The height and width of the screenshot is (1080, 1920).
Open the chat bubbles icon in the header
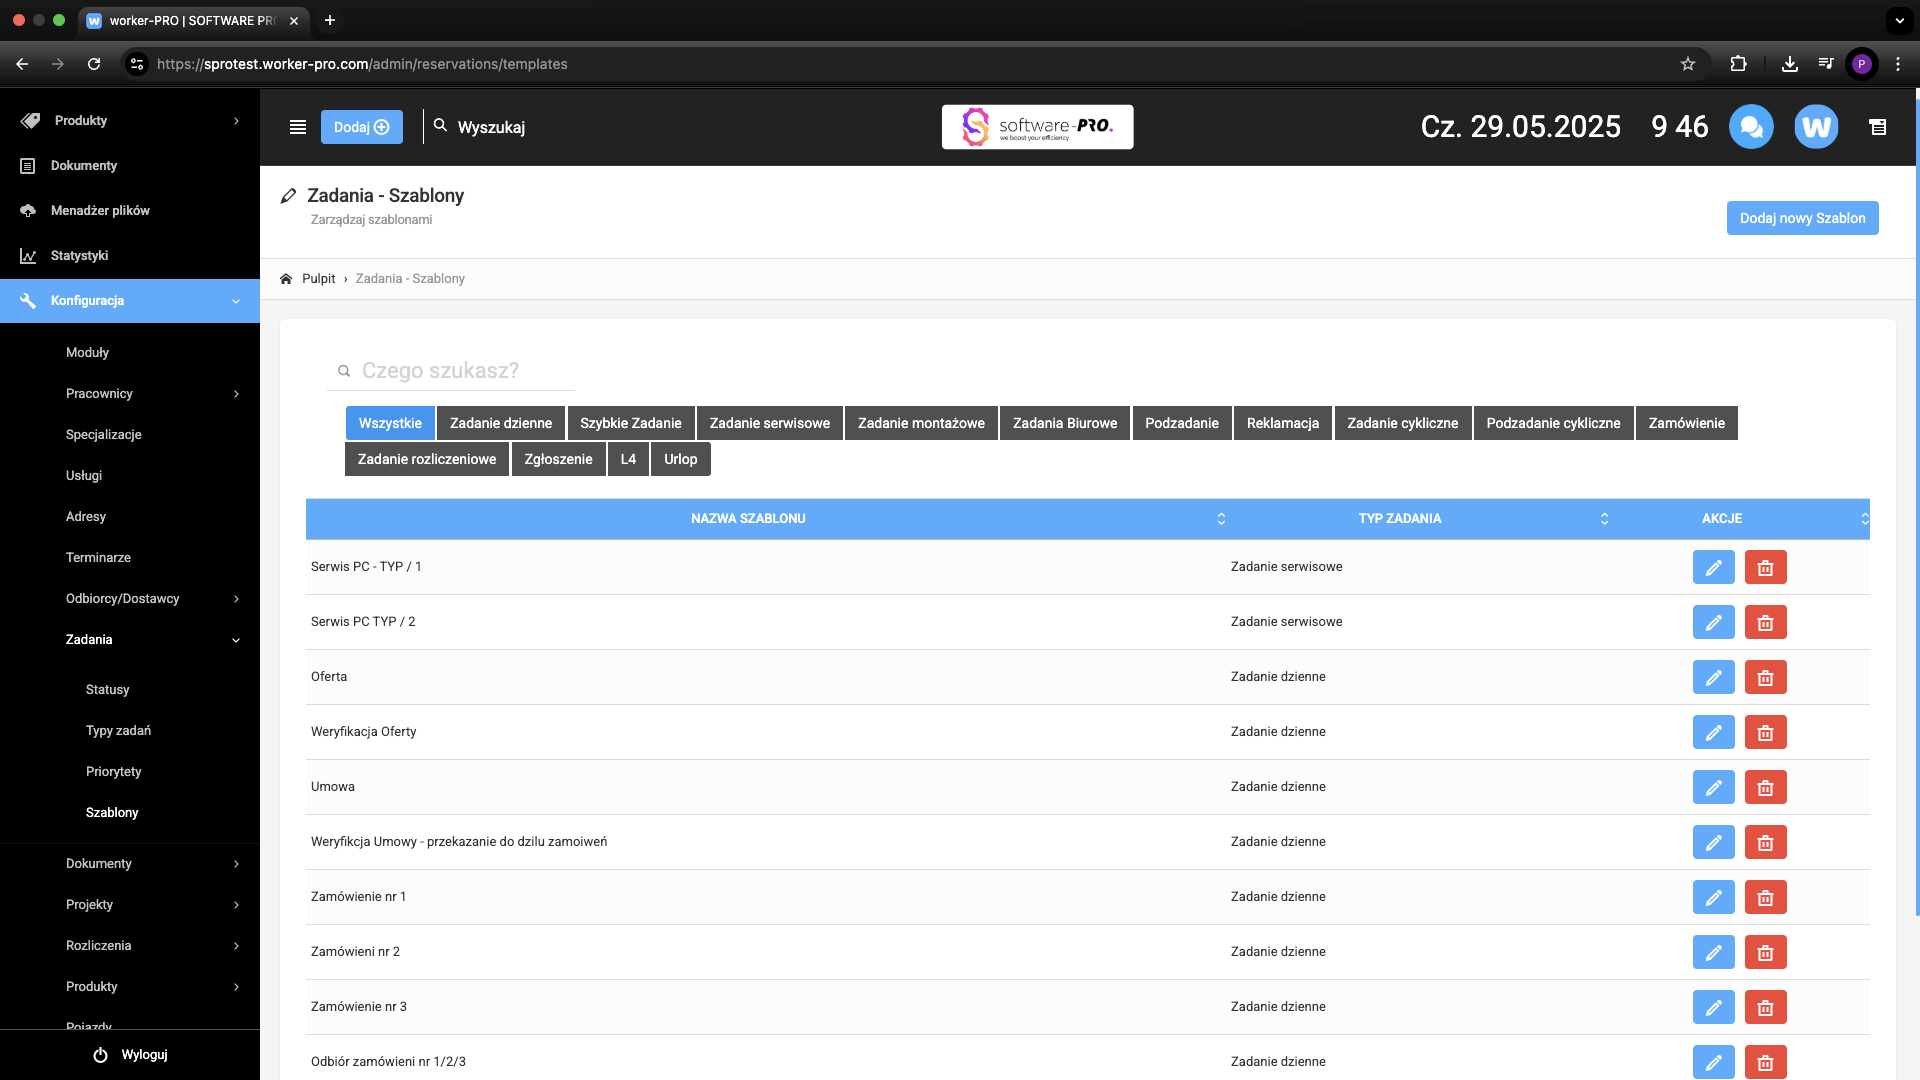(1751, 127)
